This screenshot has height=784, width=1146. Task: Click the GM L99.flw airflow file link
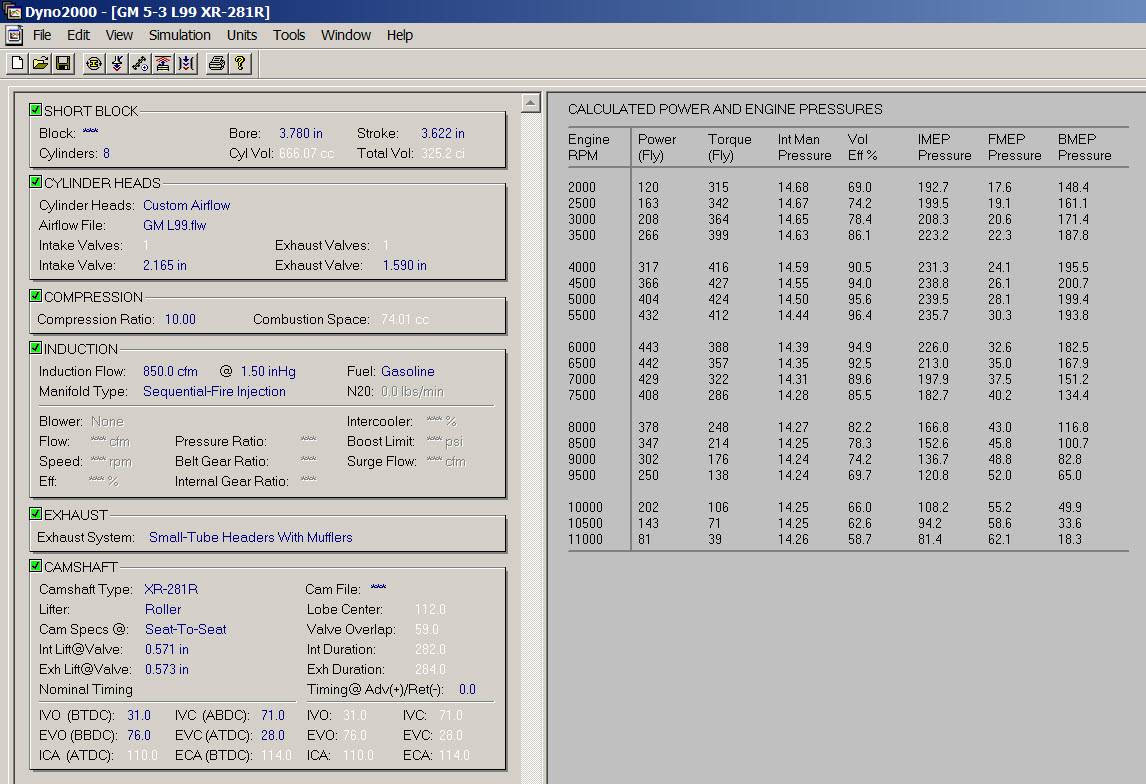pos(174,225)
